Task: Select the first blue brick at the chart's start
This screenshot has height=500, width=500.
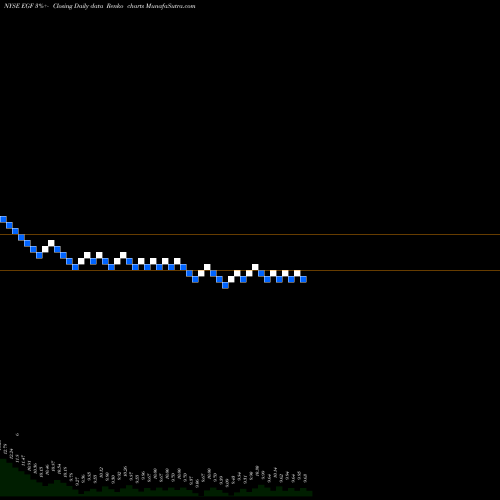Action: pyautogui.click(x=3, y=219)
